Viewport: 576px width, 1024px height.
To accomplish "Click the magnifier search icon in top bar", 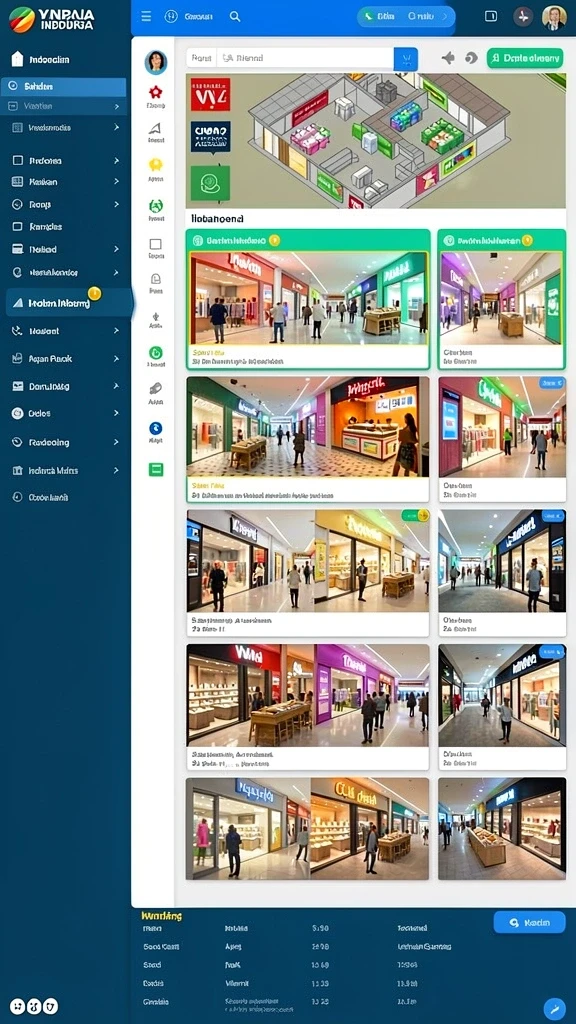I will [x=235, y=16].
